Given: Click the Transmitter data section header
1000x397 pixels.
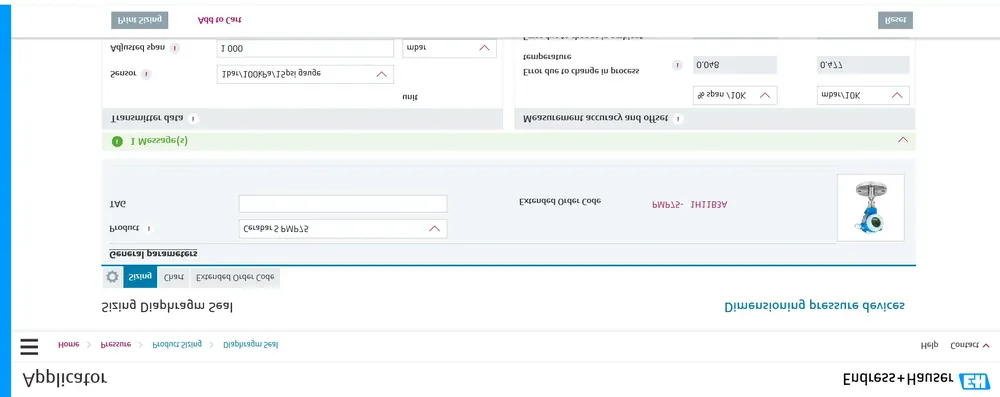Looking at the screenshot, I should 302,119.
